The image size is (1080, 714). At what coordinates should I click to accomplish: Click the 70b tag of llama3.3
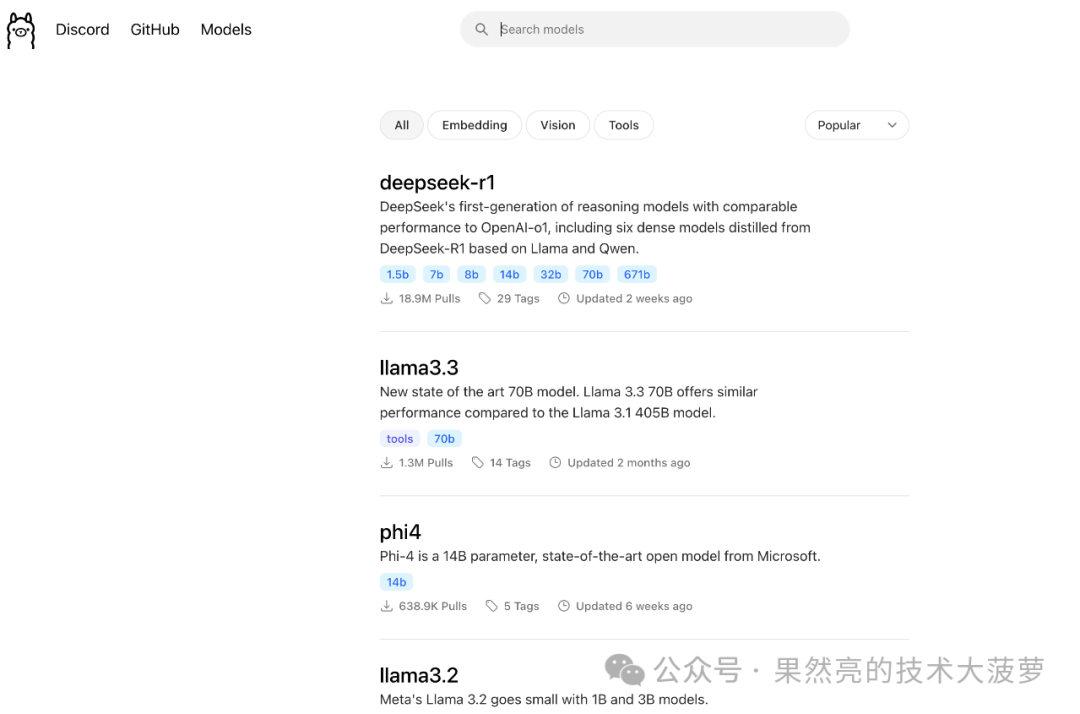click(x=444, y=439)
